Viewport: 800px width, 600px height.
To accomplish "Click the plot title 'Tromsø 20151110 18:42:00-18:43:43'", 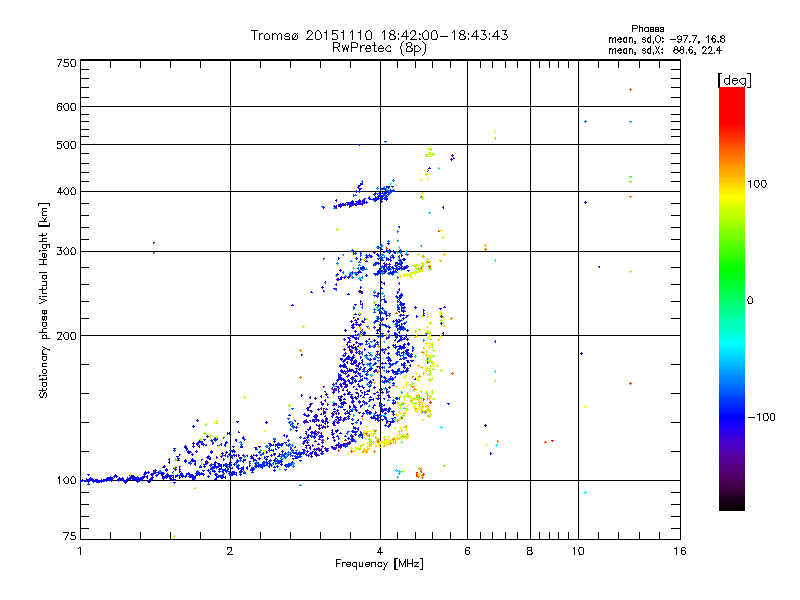I will point(379,35).
